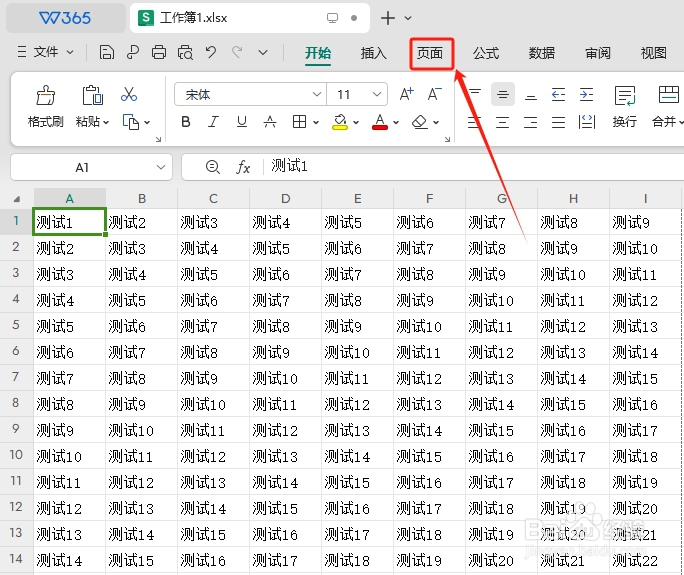Click the justify alignment icon
684x575 pixels.
558,122
